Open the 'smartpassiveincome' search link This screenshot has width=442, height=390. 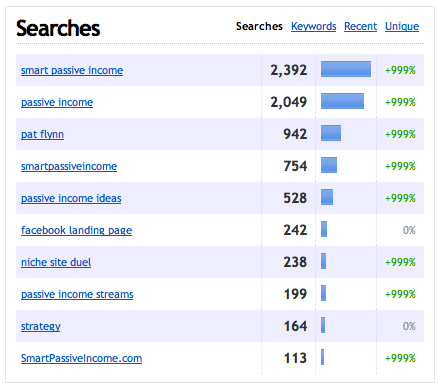click(69, 166)
